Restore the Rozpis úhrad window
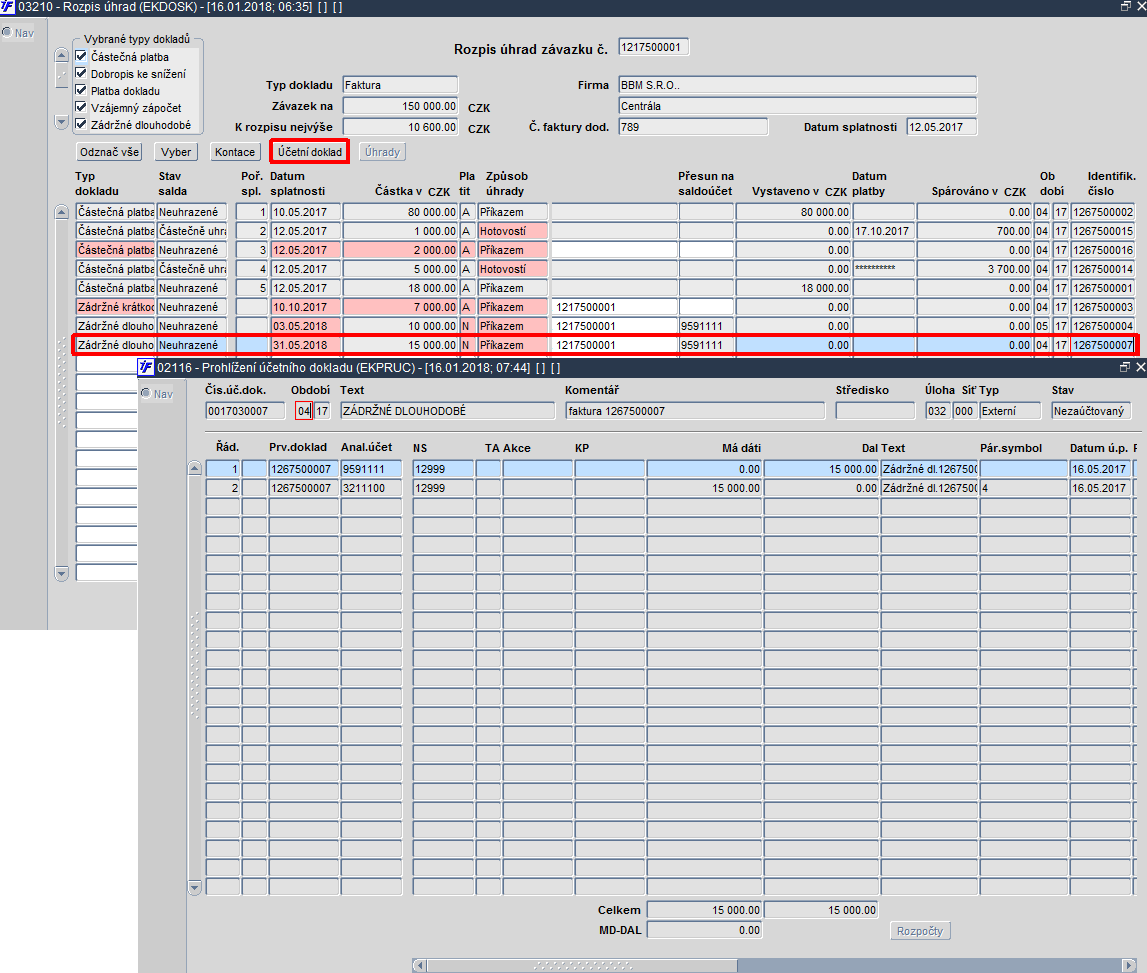 point(1126,7)
